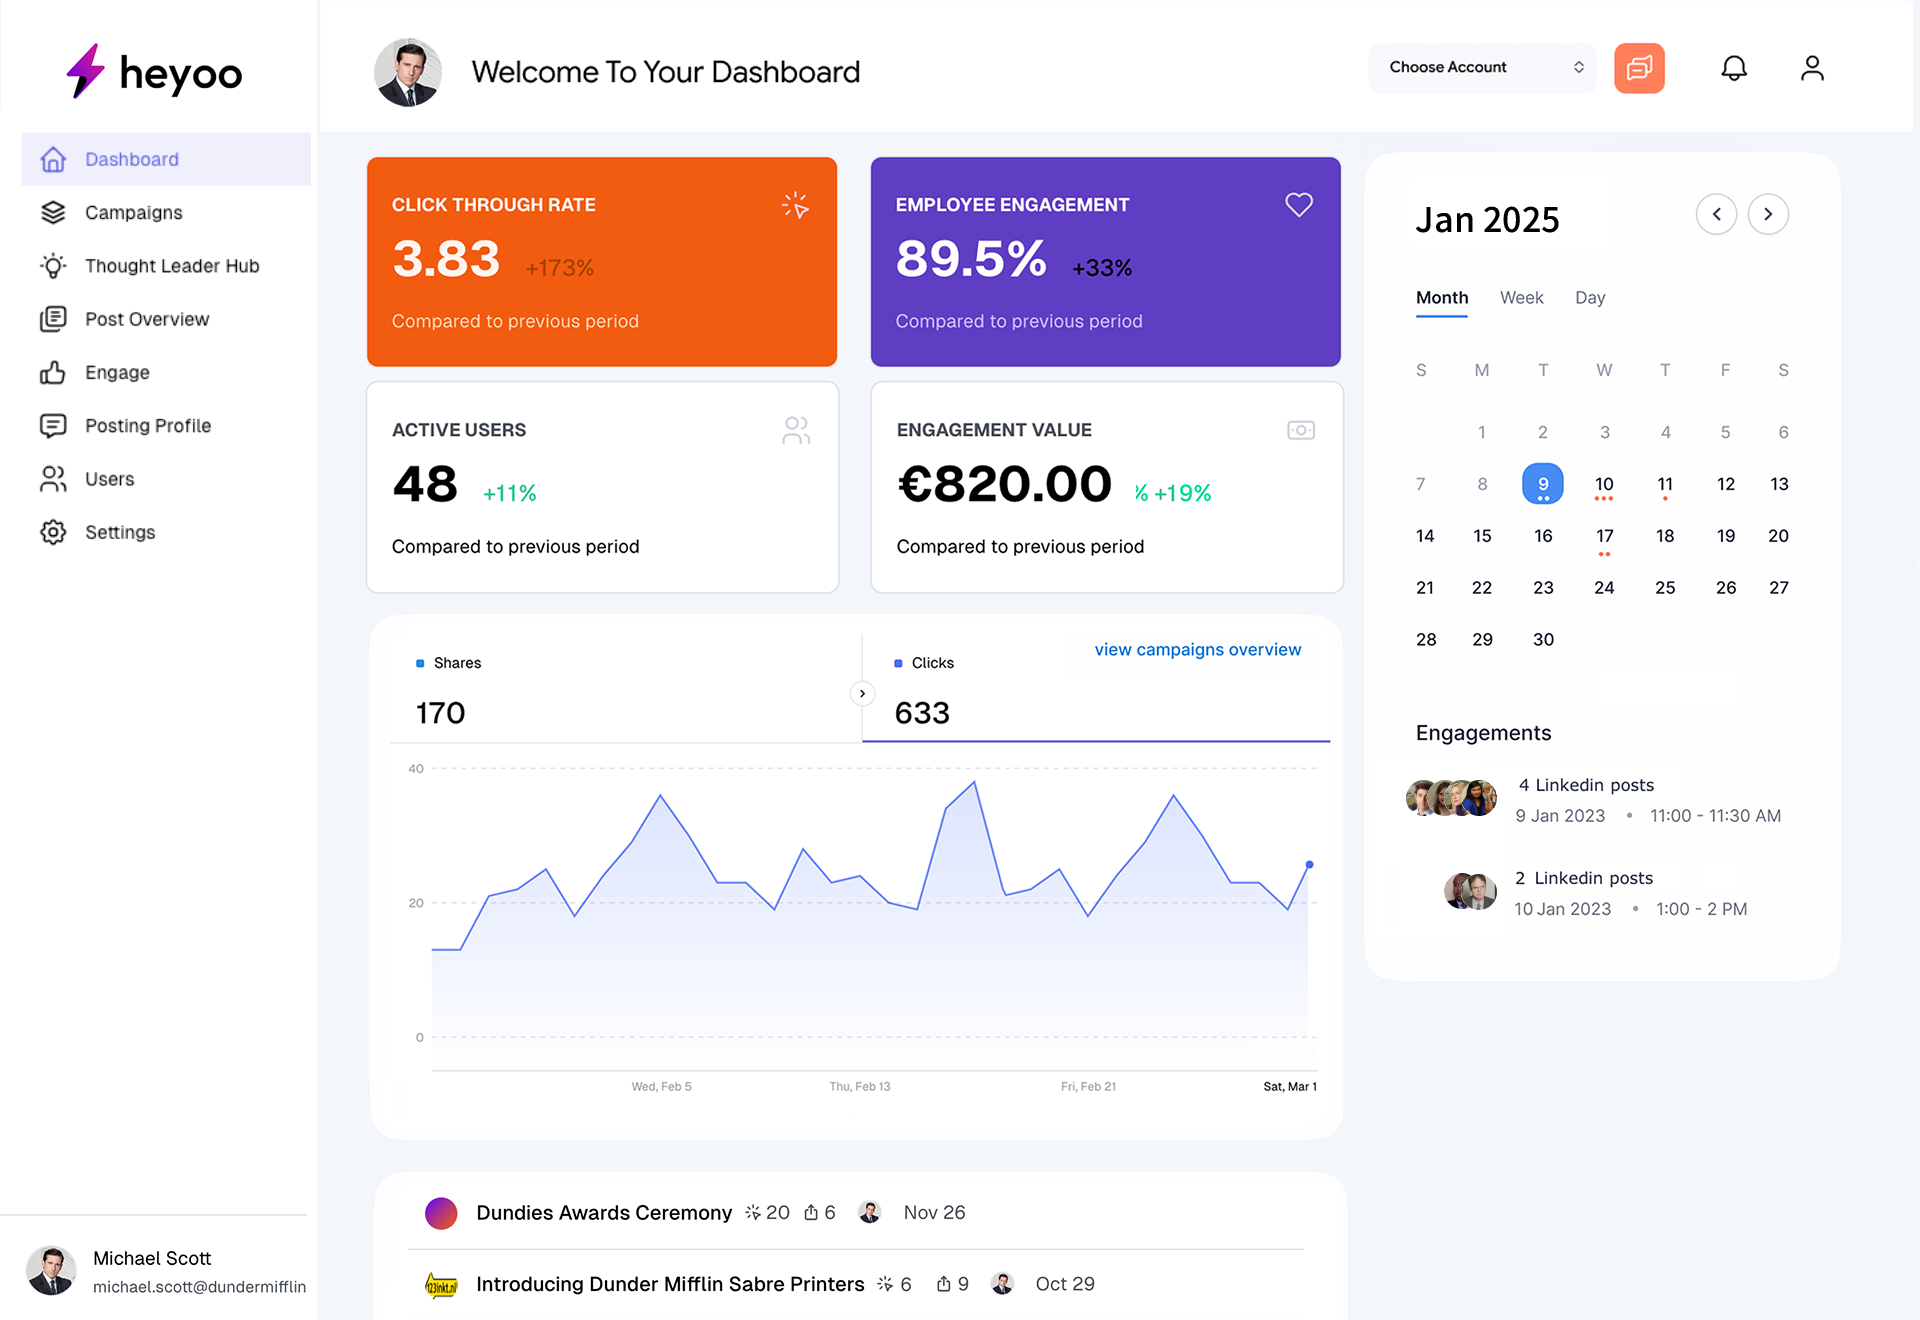Switch calendar to Week view
The image size is (1920, 1320).
pyautogui.click(x=1521, y=298)
